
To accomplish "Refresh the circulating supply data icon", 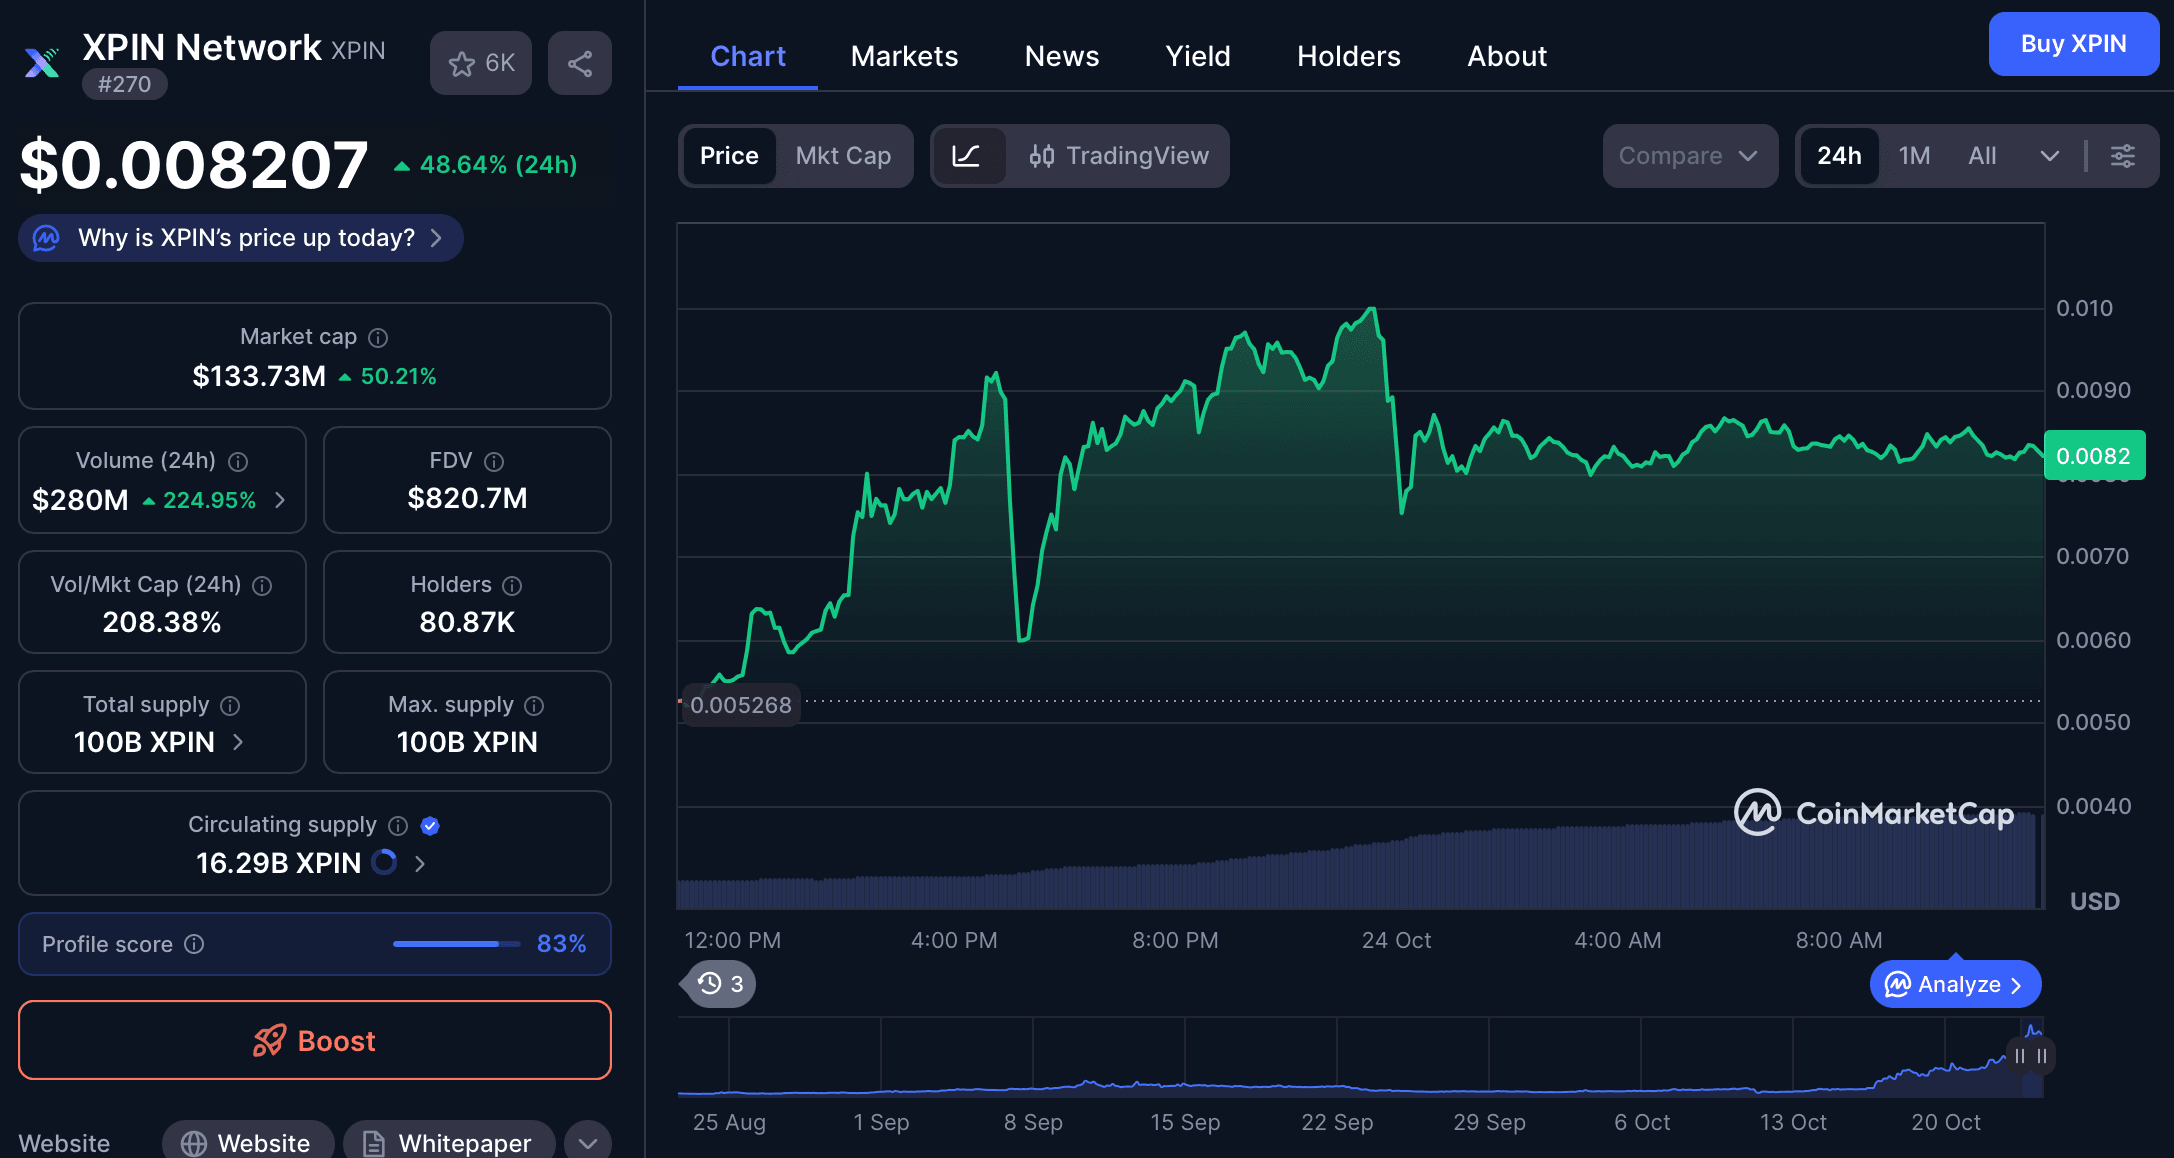I will coord(384,862).
